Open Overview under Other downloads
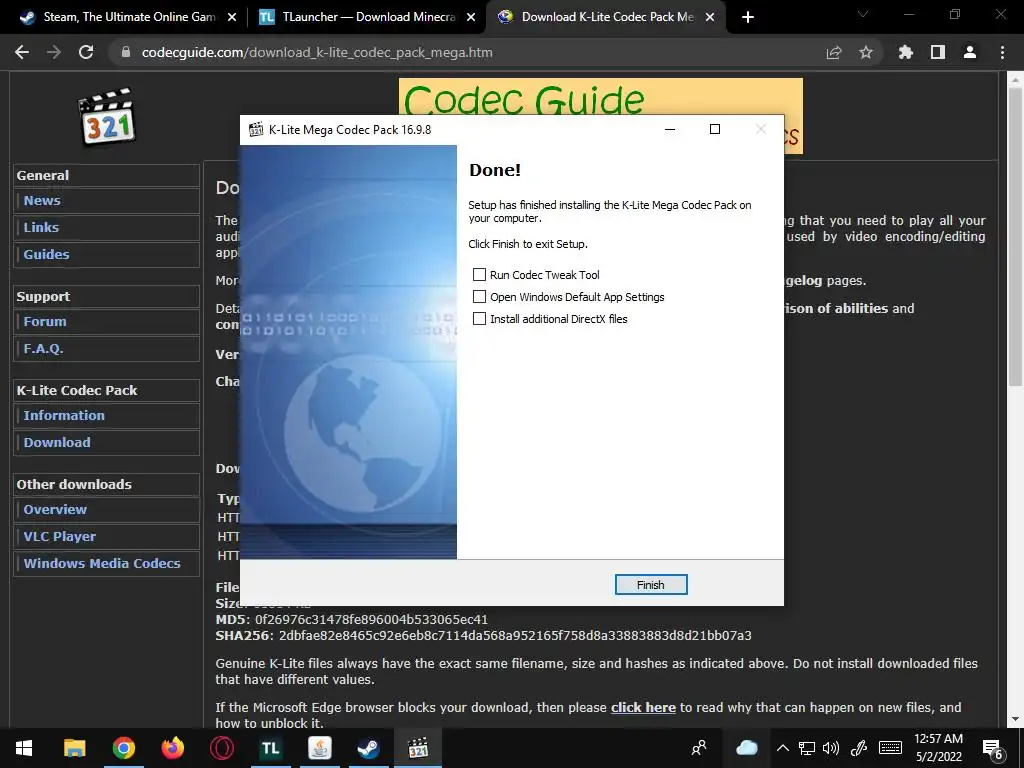 [x=55, y=509]
